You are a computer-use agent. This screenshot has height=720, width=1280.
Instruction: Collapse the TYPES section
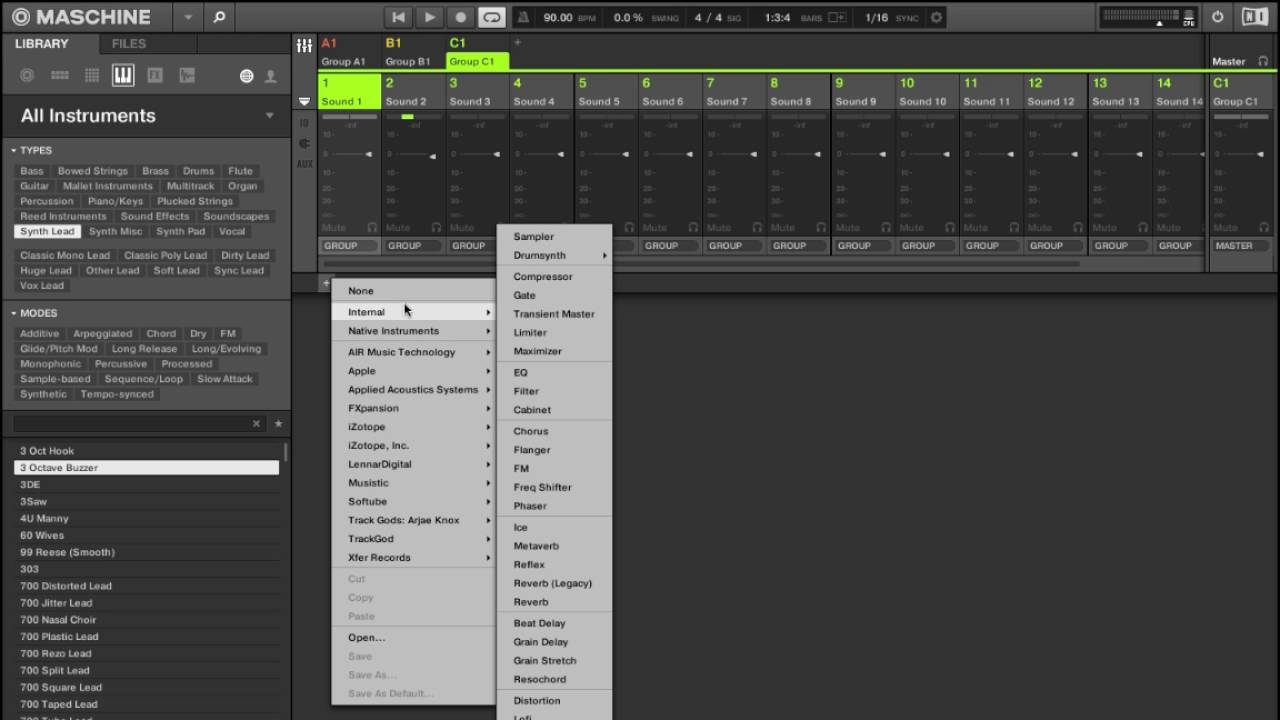coord(14,150)
